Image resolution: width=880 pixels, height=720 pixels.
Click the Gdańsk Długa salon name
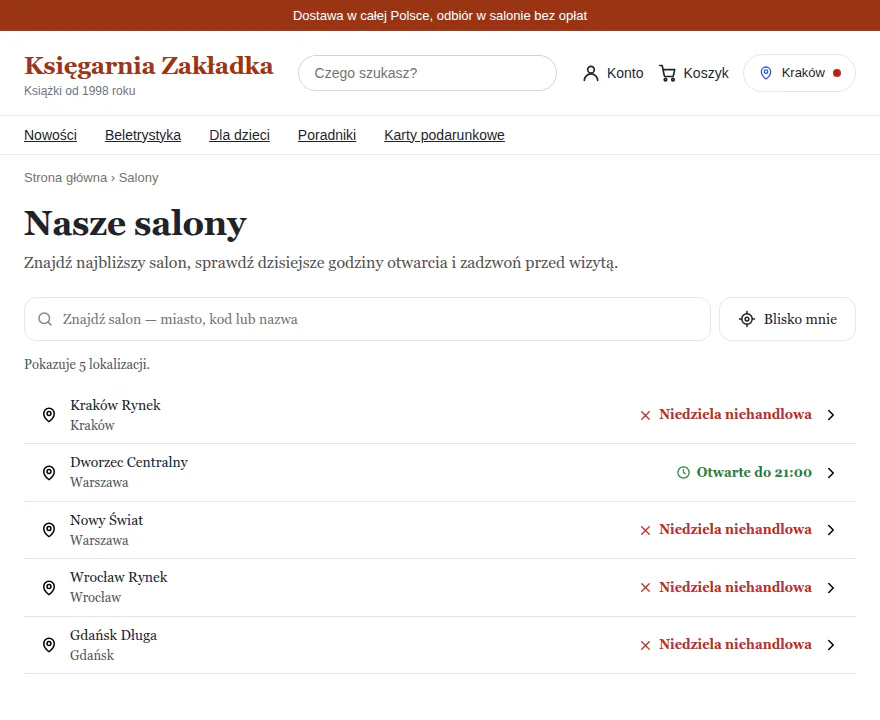[113, 635]
